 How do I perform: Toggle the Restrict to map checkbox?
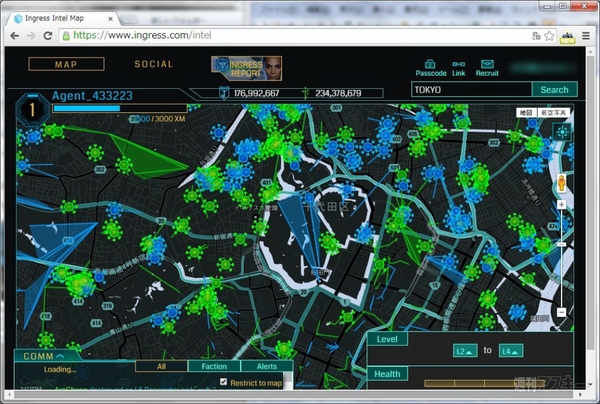pos(224,382)
